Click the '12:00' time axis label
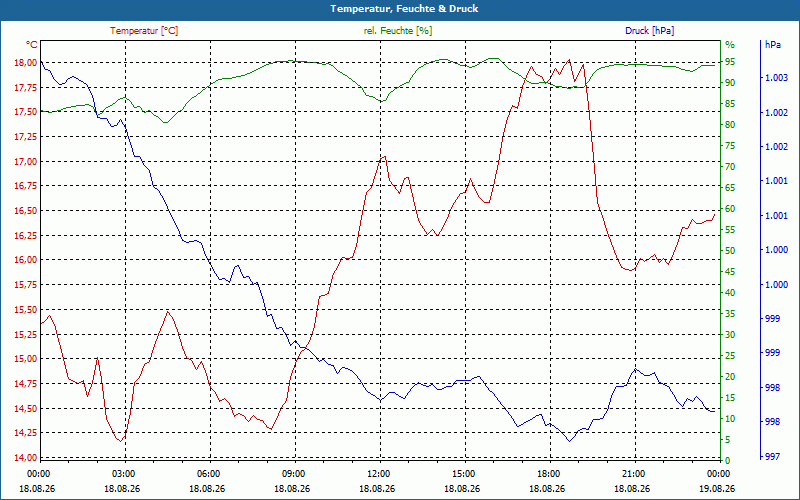 [x=377, y=474]
